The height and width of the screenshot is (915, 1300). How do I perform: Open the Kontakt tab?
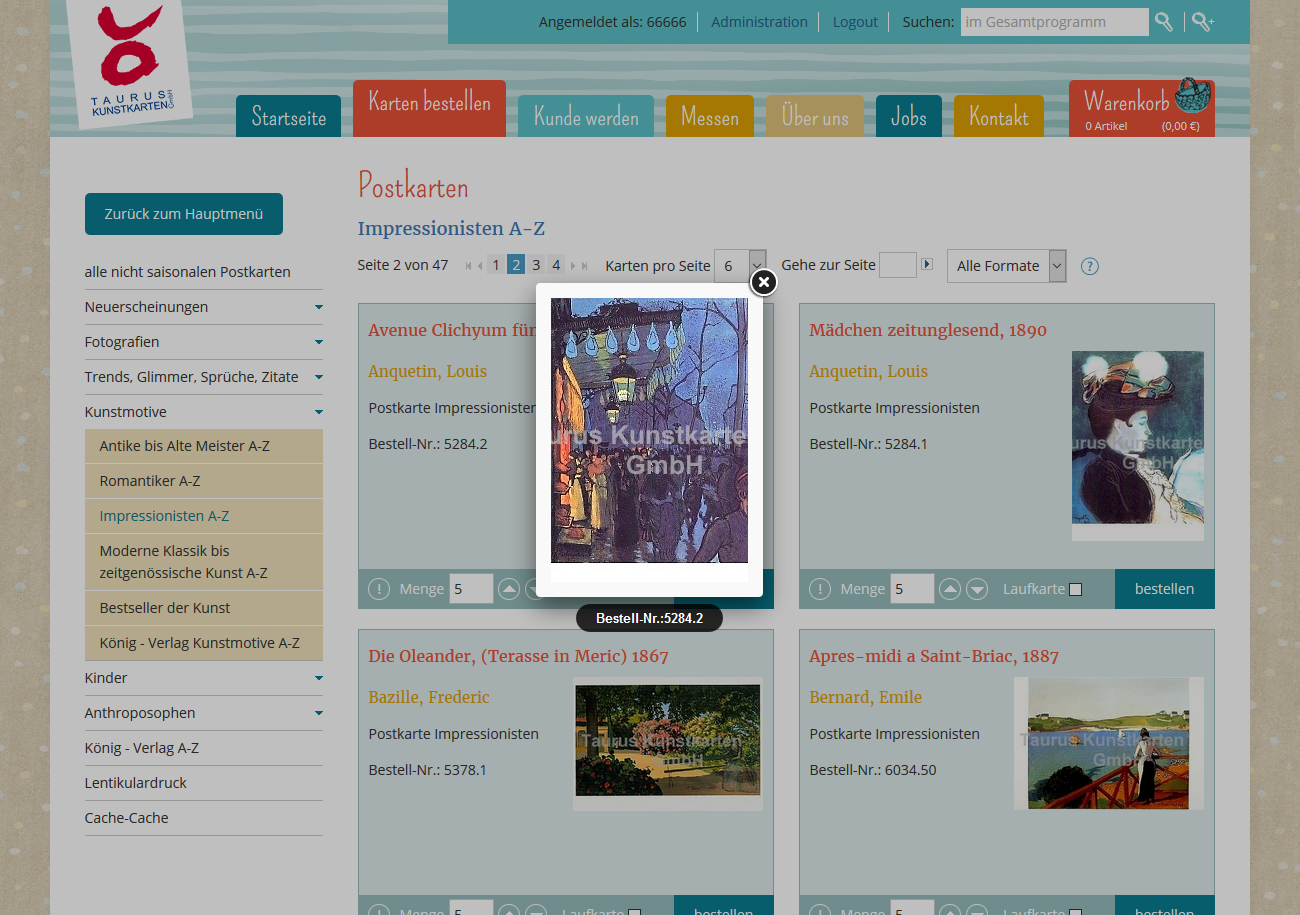[999, 116]
